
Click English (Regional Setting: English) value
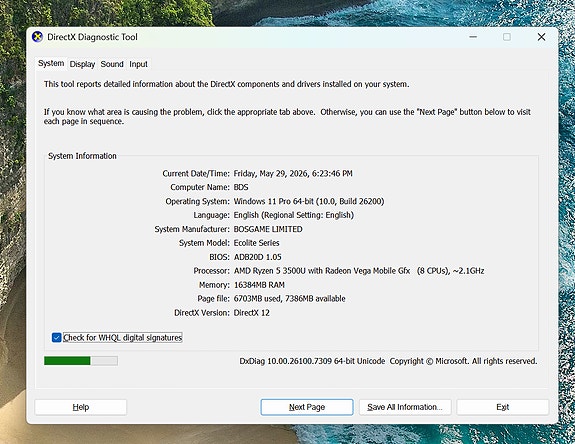click(294, 215)
